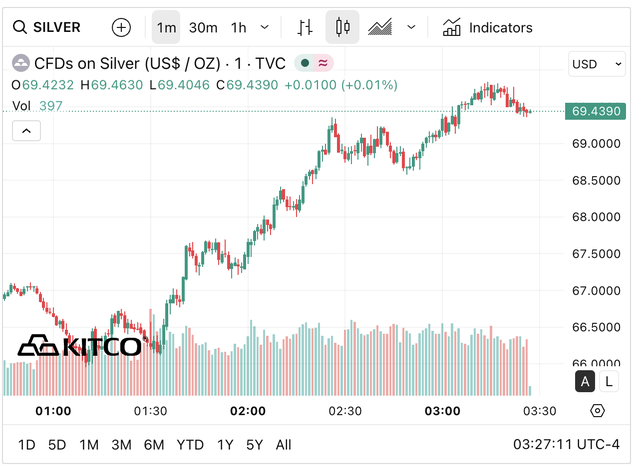The image size is (640, 475).
Task: Select the area chart style icon
Action: 380,27
